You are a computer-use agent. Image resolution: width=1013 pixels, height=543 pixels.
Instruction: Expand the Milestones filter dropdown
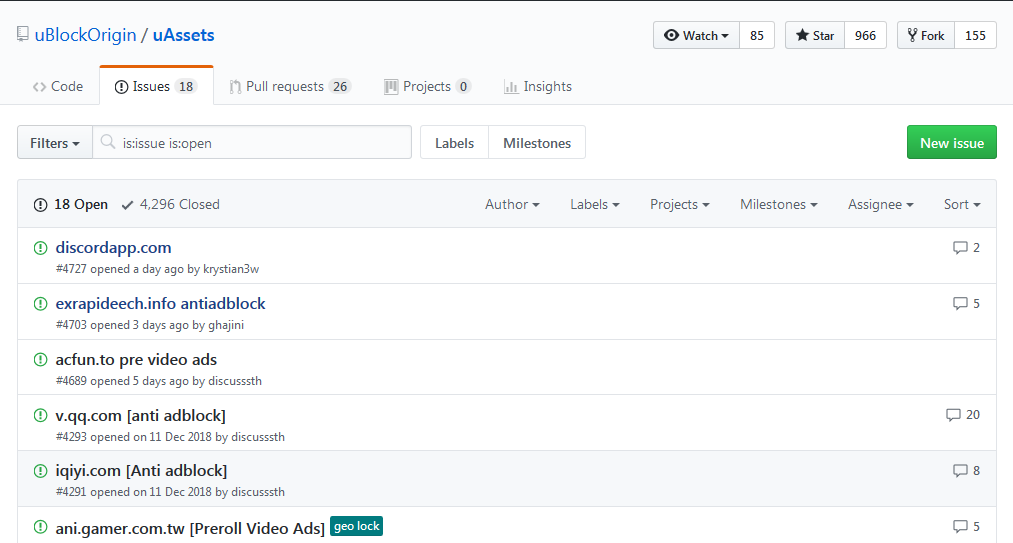coord(778,205)
